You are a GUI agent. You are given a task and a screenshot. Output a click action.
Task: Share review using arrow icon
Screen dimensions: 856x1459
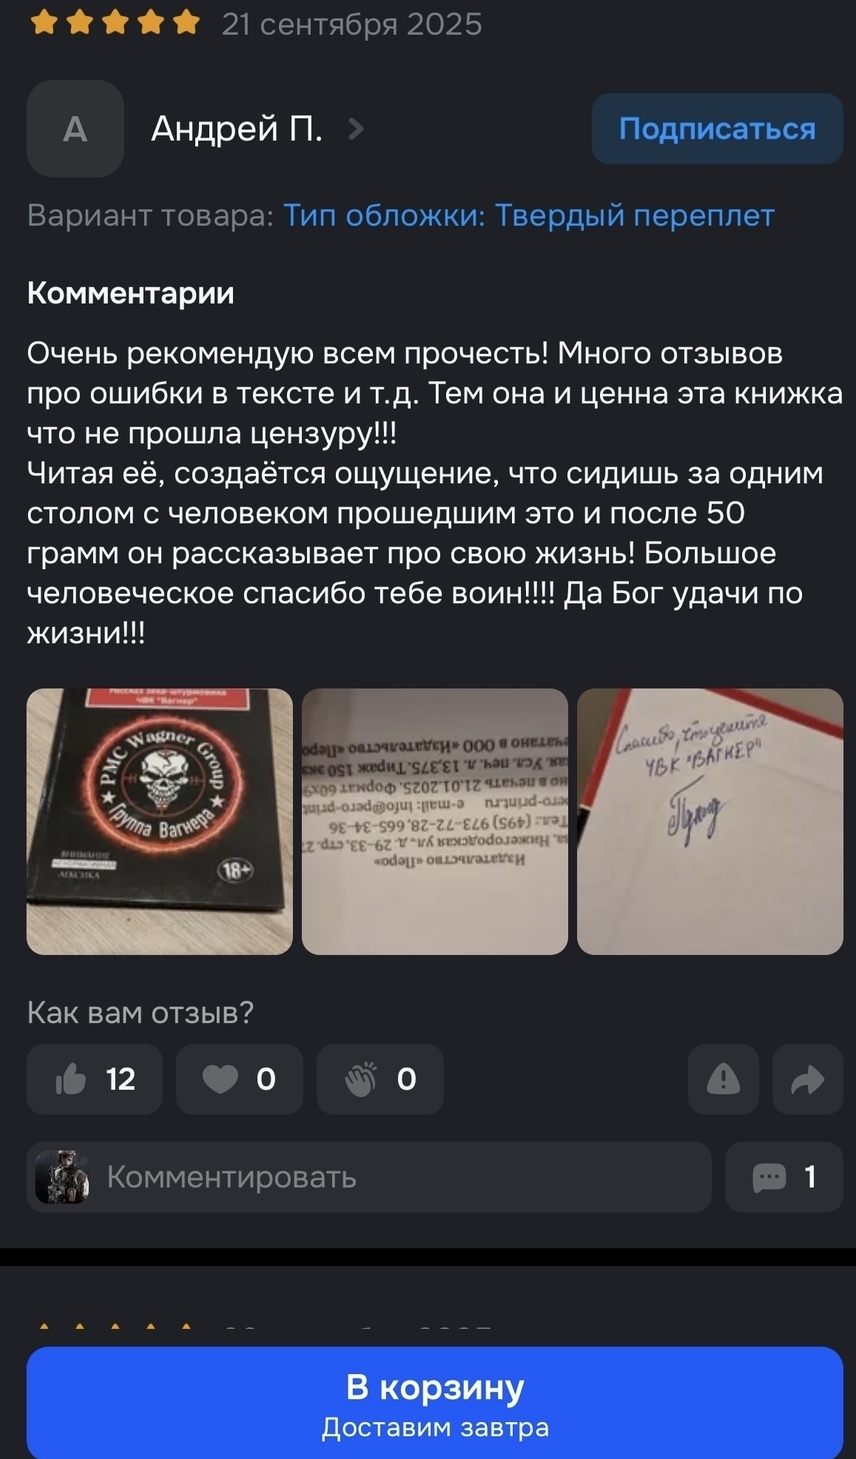[808, 1079]
